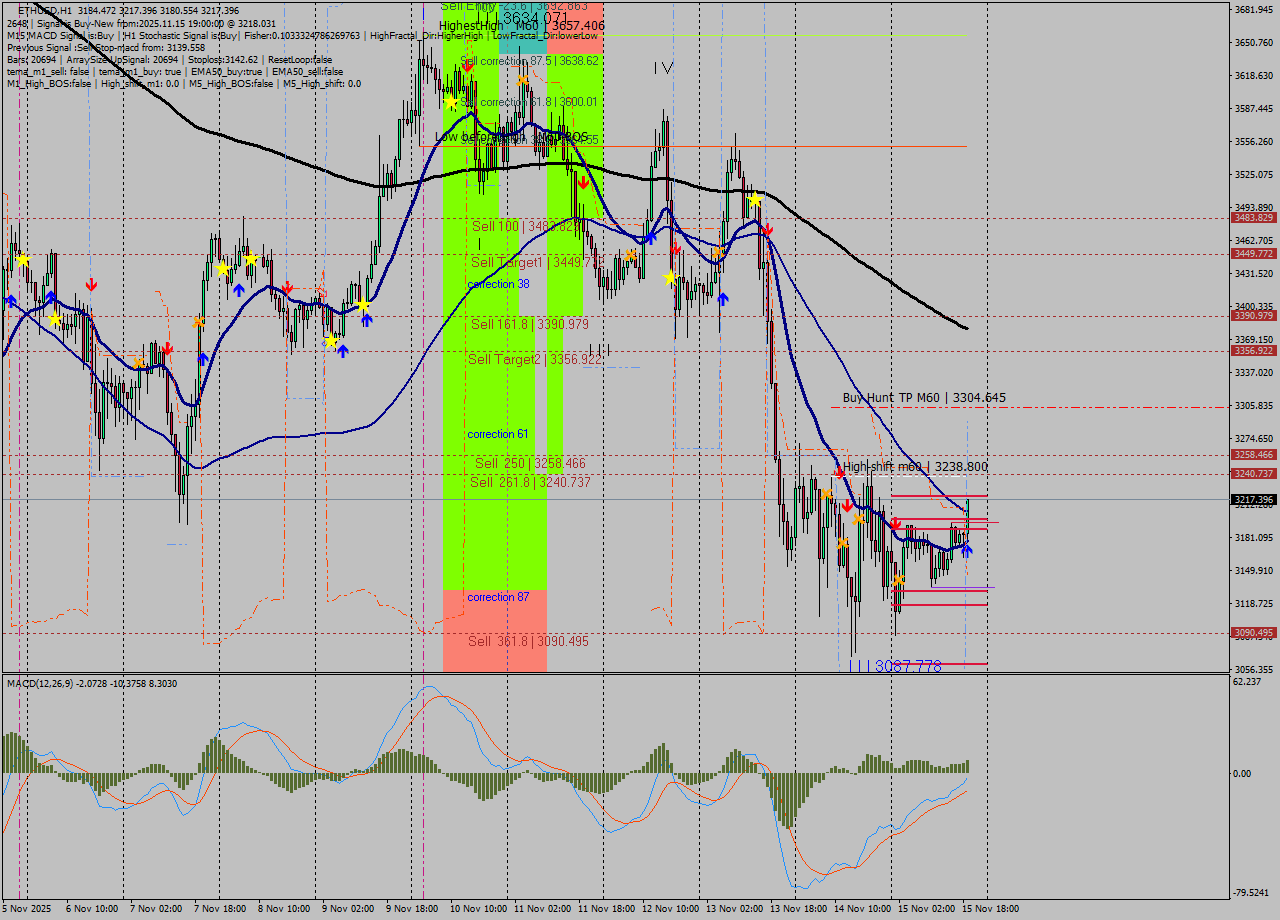Open the High-shift m60 3238.800 label

click(x=916, y=466)
